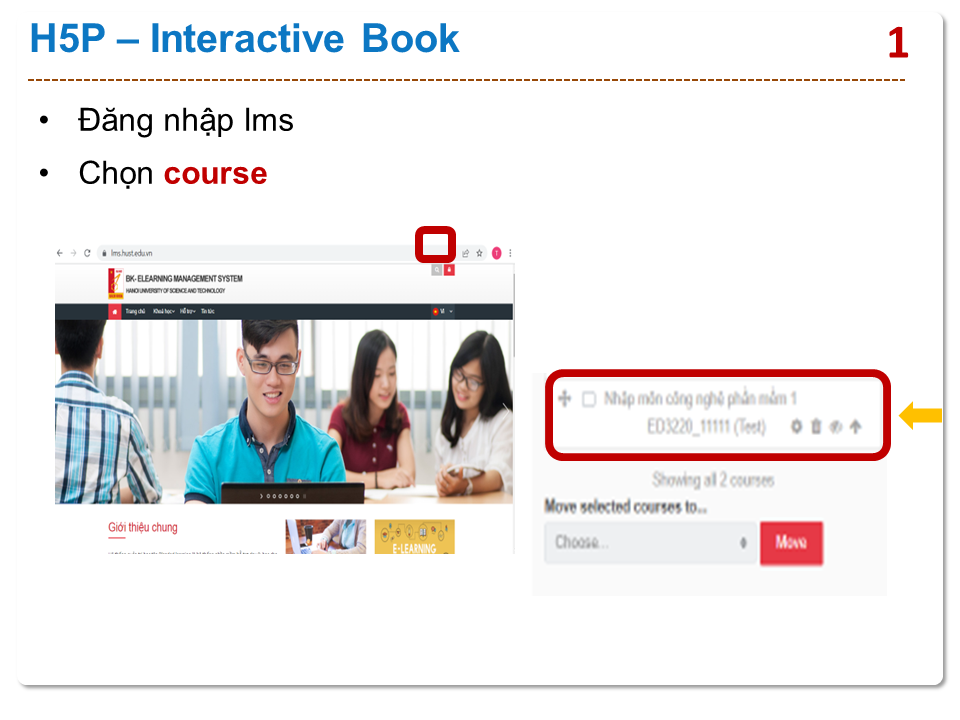Click the grey search icon in LMS header
The height and width of the screenshot is (720, 960).
click(x=437, y=270)
